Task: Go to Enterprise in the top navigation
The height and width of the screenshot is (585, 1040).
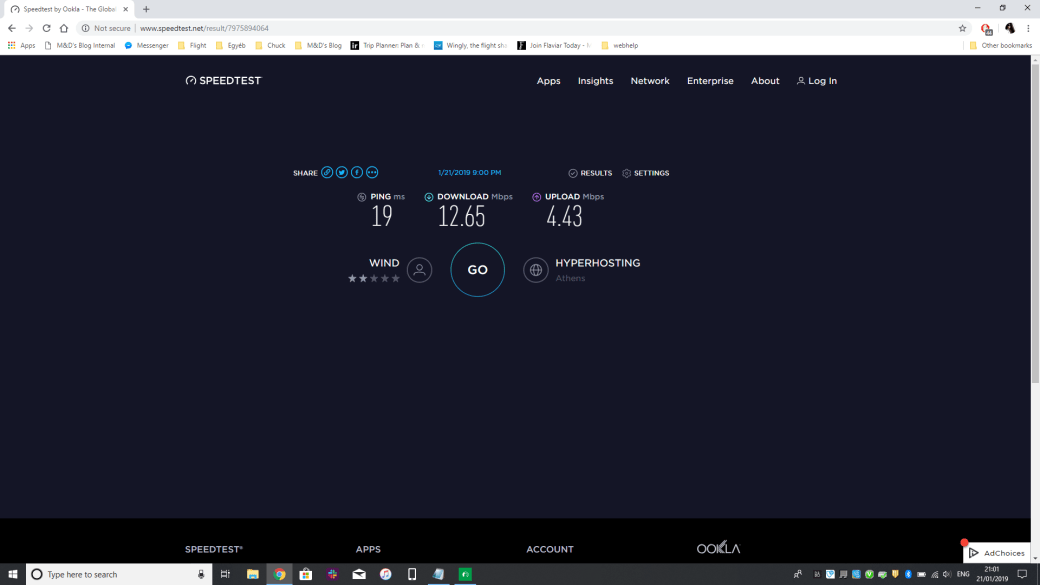Action: tap(710, 81)
